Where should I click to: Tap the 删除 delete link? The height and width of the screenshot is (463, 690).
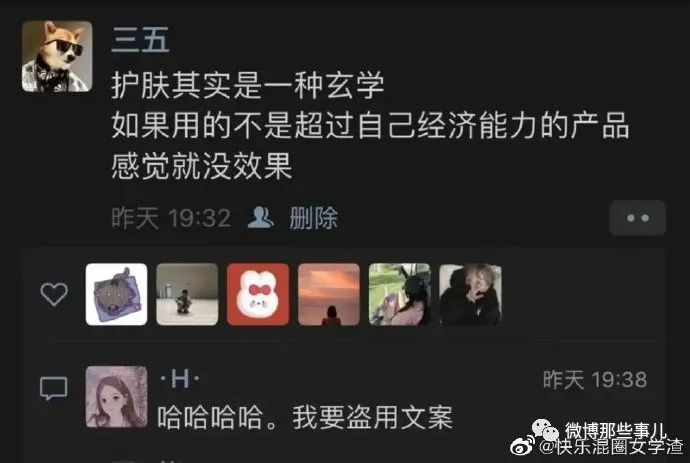tap(313, 218)
